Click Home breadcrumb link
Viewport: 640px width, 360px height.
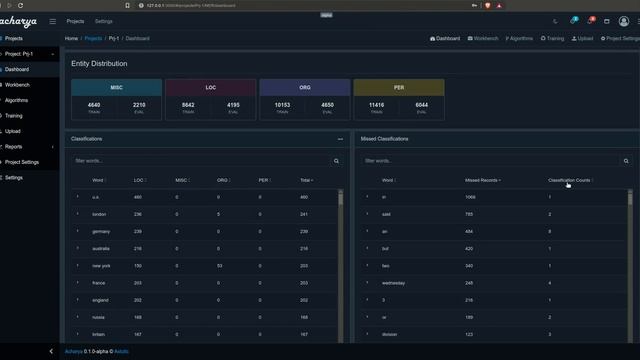point(71,38)
